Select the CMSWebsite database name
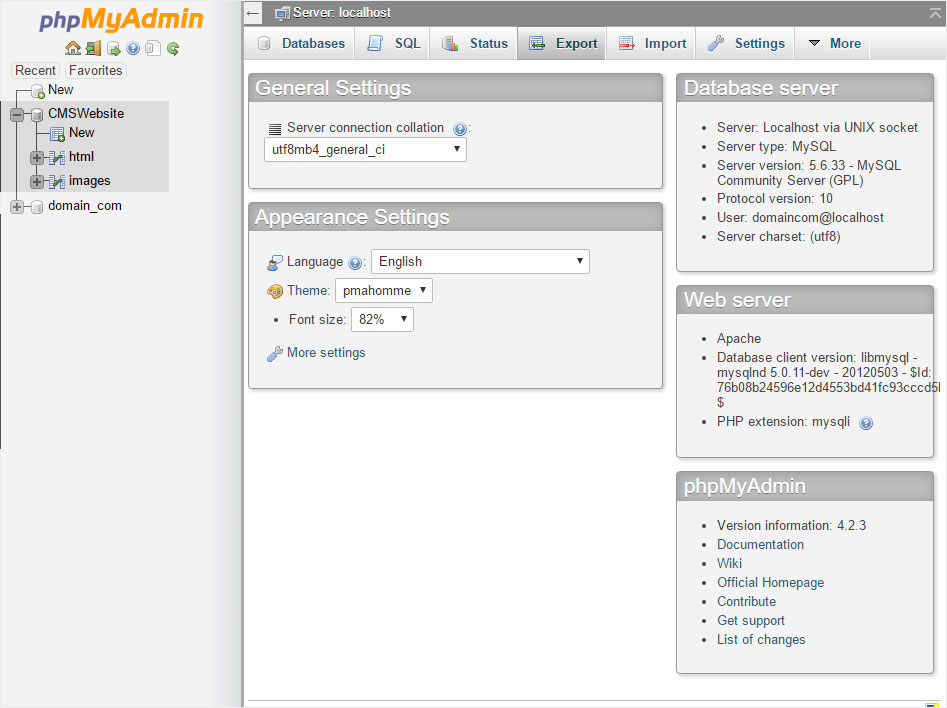Screen dimensions: 947x708 (86, 114)
